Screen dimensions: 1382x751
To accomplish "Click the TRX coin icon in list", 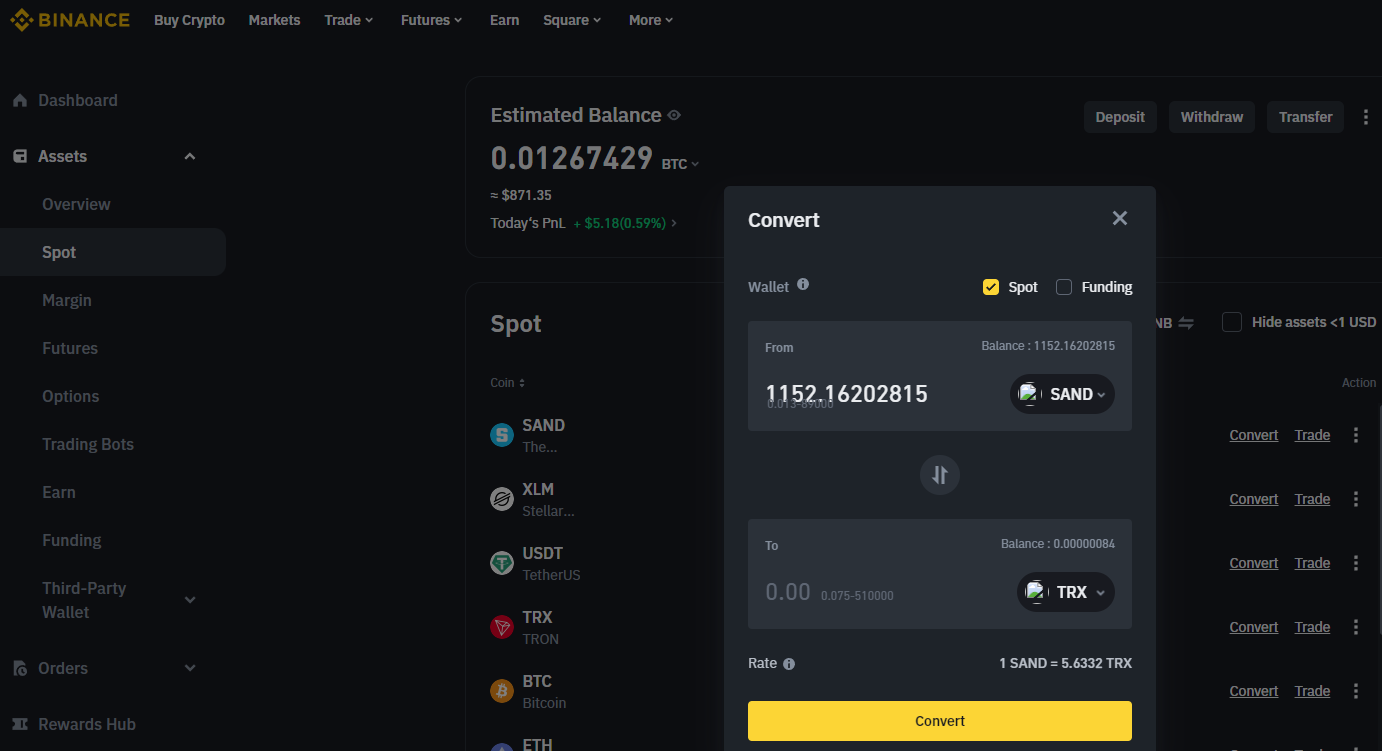I will [x=502, y=627].
